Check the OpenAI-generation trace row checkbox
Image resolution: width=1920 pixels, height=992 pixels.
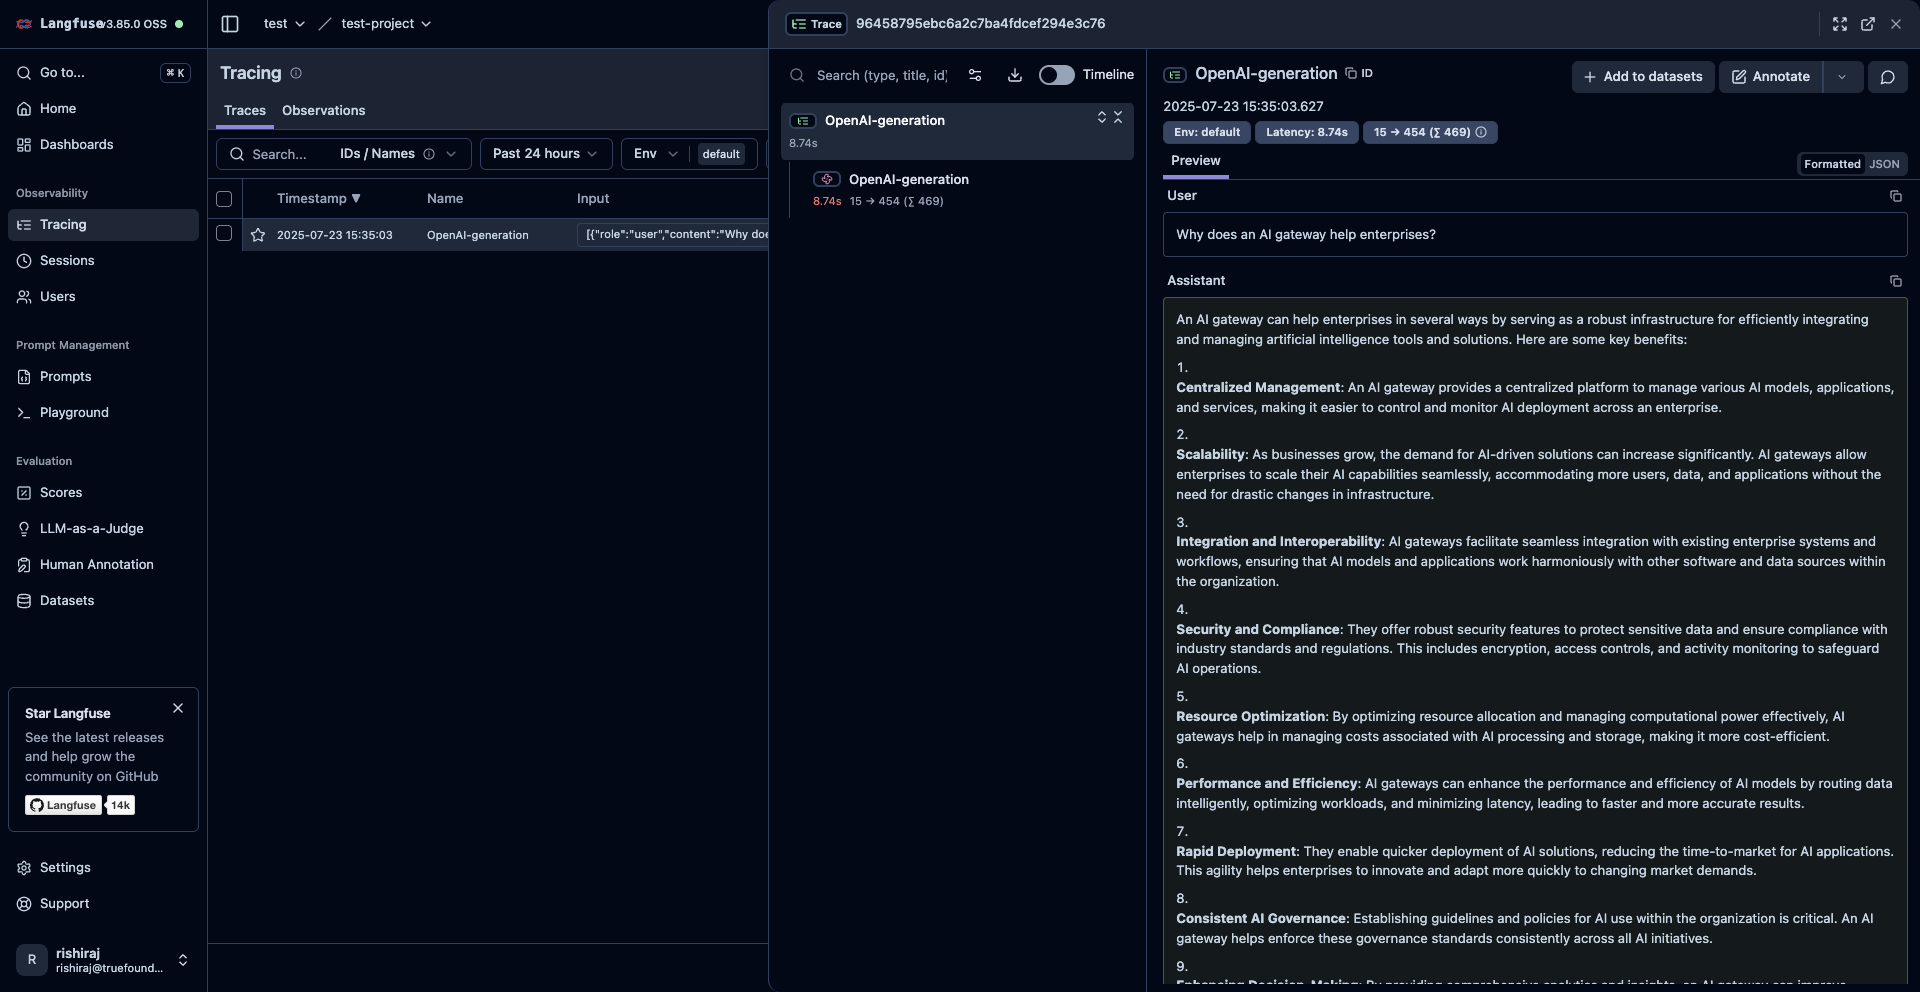pos(224,233)
